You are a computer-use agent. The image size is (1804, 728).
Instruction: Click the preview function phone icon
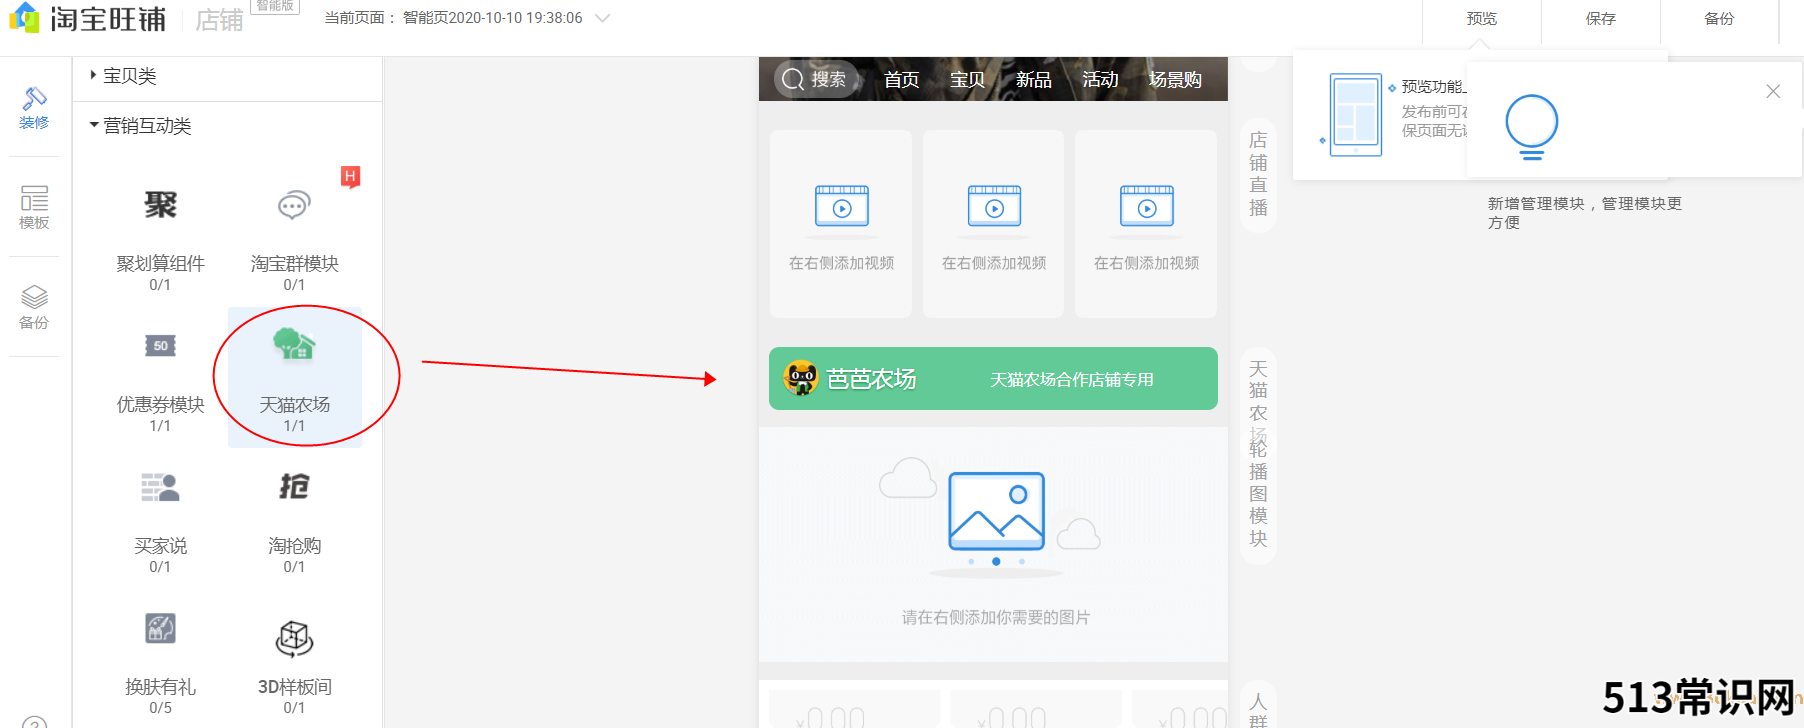[x=1356, y=114]
